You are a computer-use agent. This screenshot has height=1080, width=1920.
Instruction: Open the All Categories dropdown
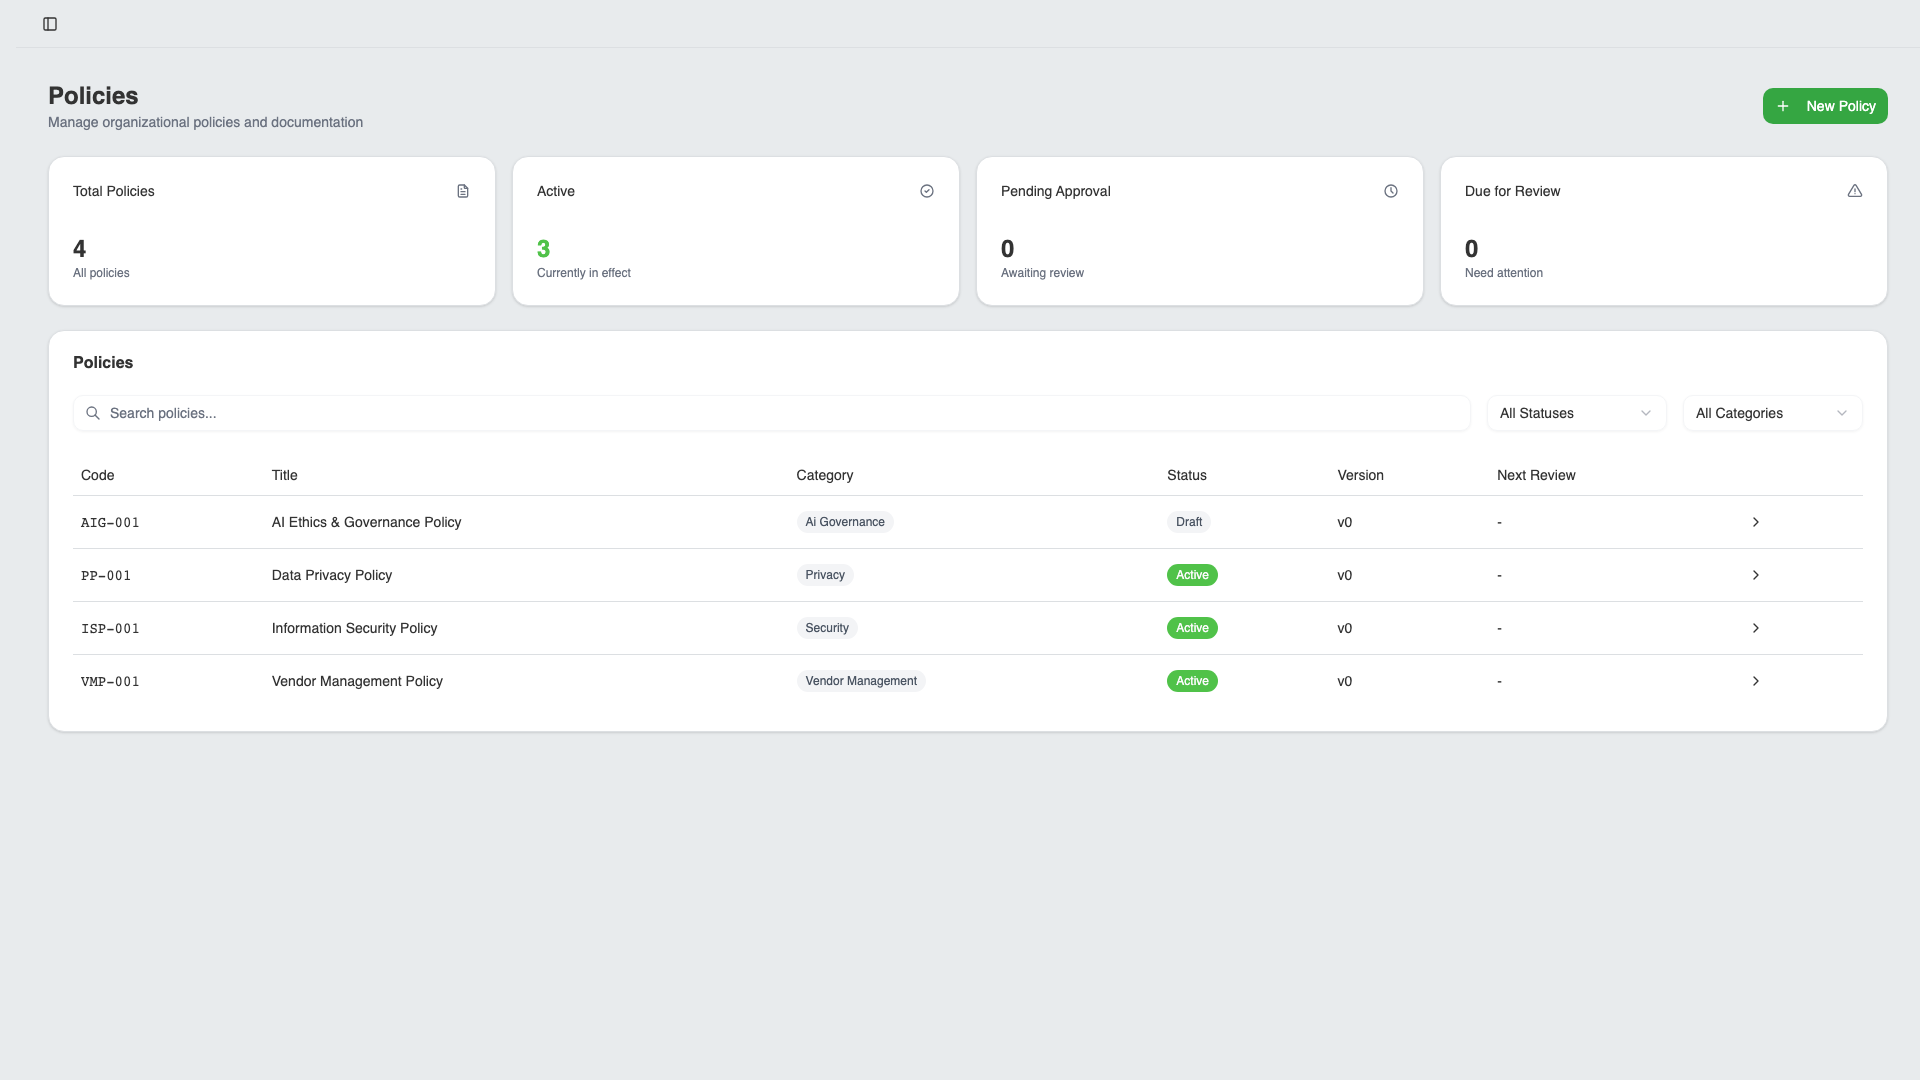pyautogui.click(x=1772, y=412)
